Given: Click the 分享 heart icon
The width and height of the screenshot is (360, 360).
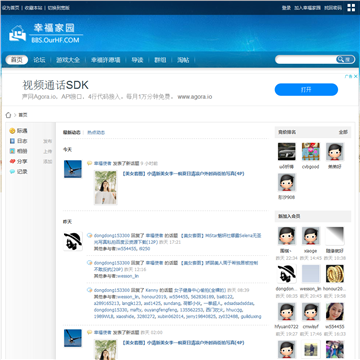Looking at the screenshot, I should 12,161.
